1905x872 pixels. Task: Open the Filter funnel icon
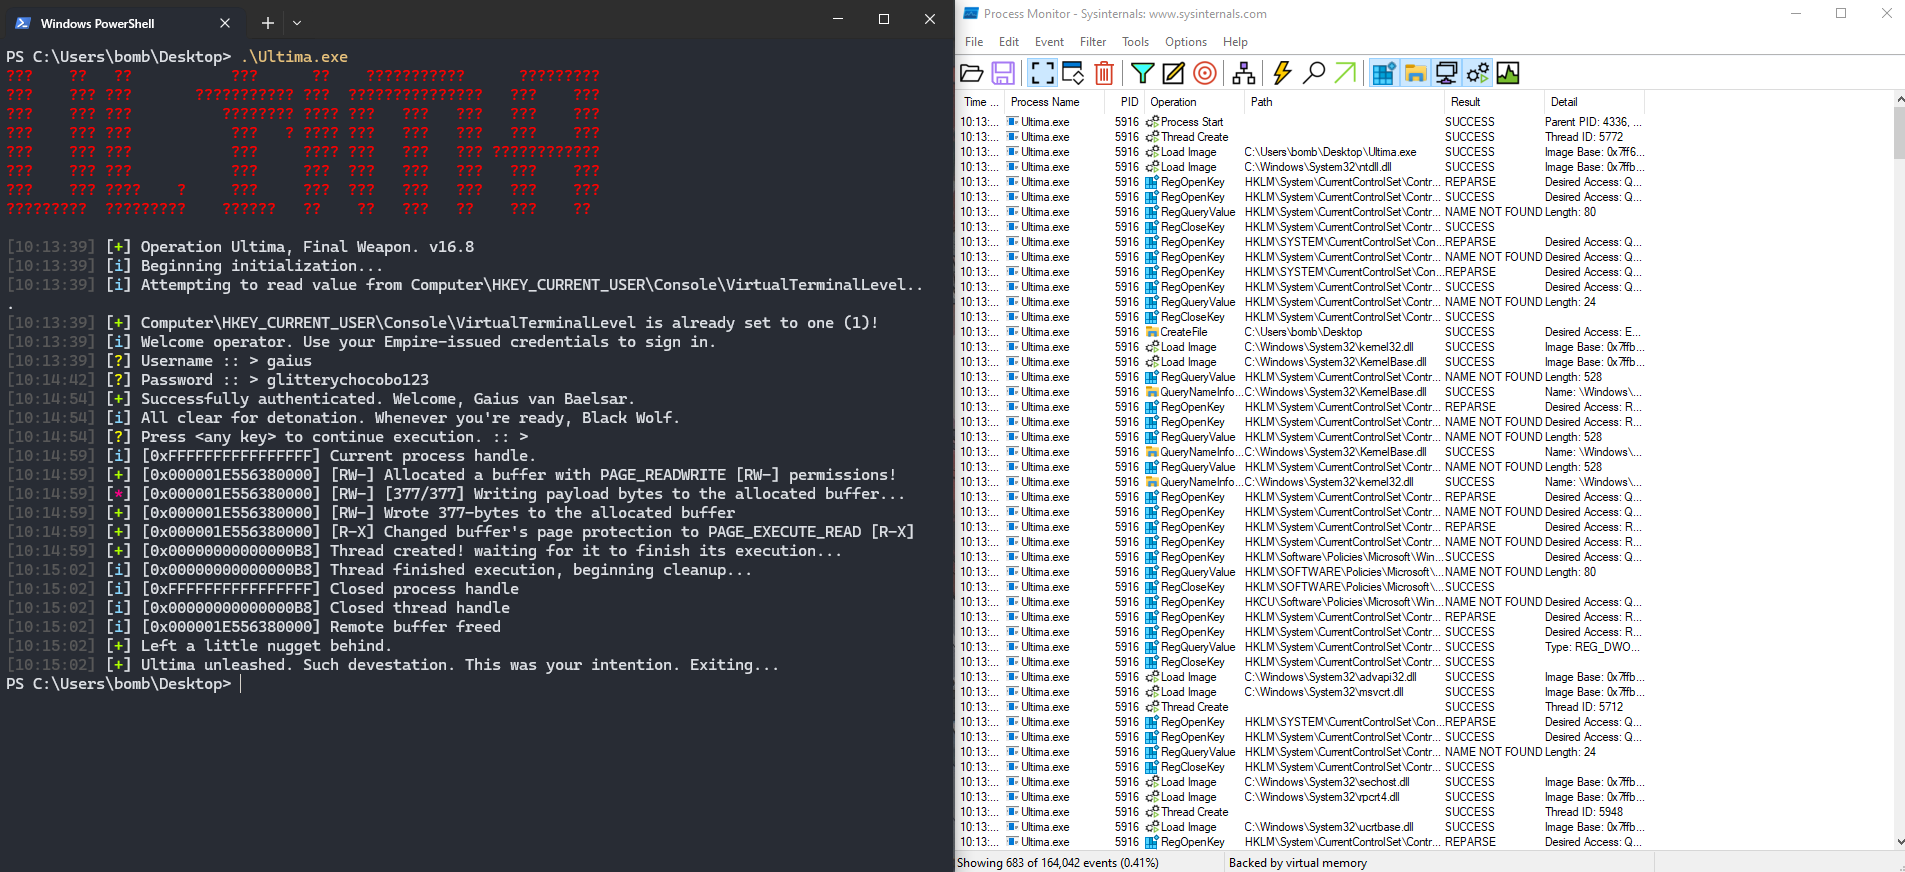1142,73
